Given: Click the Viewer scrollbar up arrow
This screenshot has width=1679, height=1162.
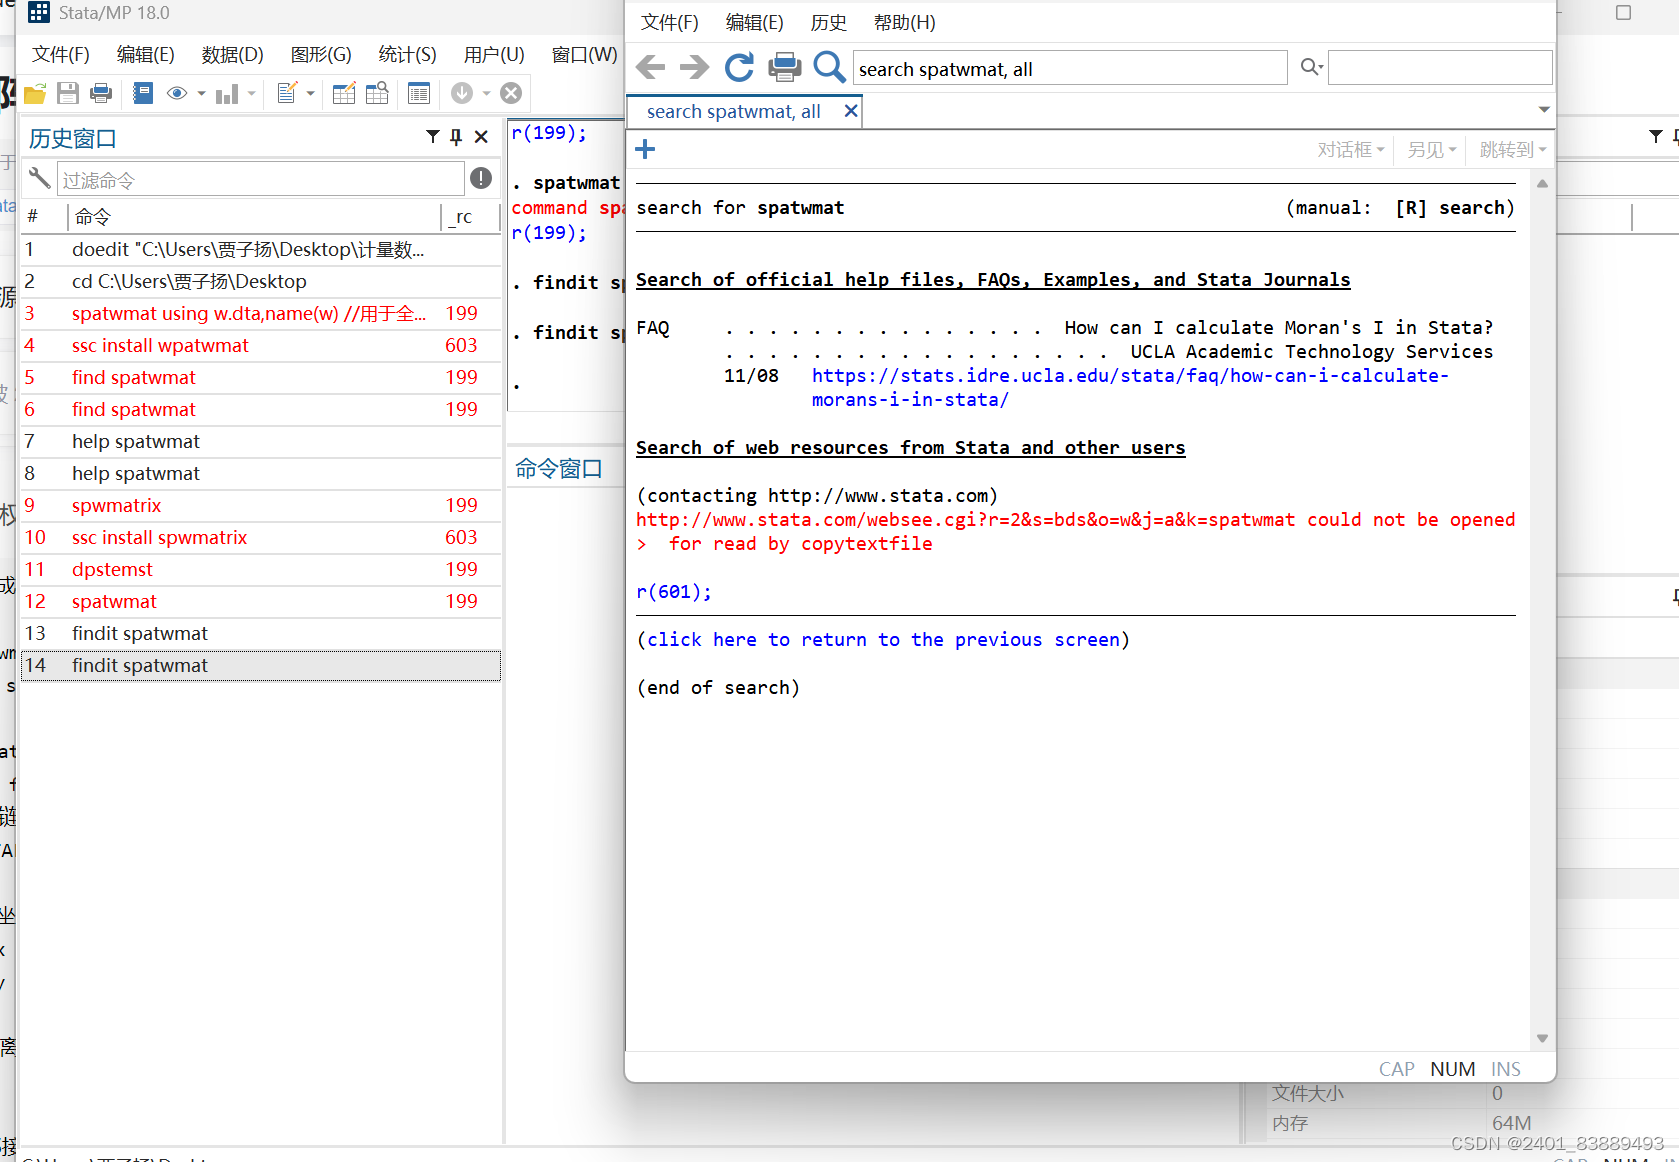Looking at the screenshot, I should (1542, 184).
